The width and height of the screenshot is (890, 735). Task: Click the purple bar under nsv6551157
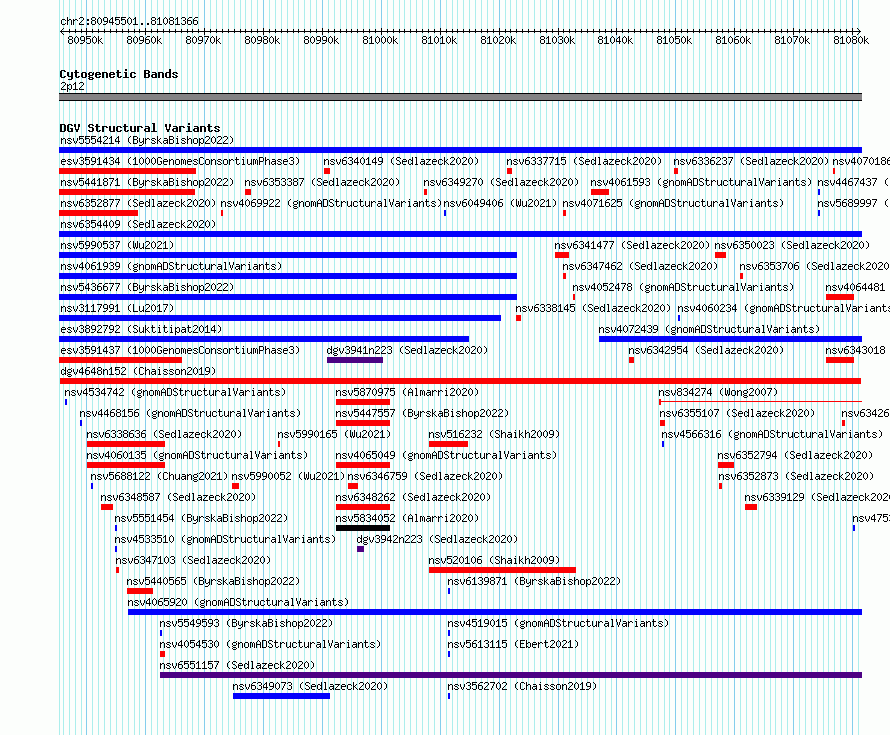[511, 675]
